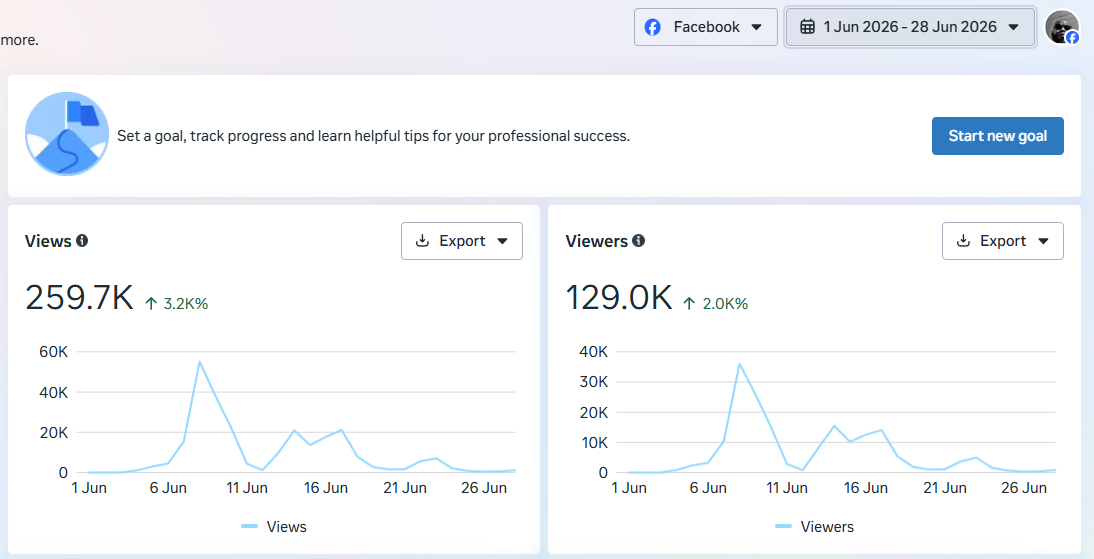The image size is (1094, 559).
Task: Open the Facebook platform dropdown
Action: [x=705, y=27]
